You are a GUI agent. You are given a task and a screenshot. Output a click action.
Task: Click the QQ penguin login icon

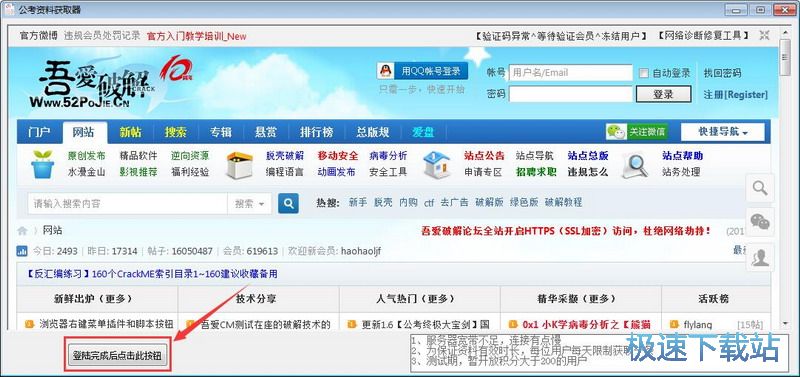pyautogui.click(x=386, y=71)
